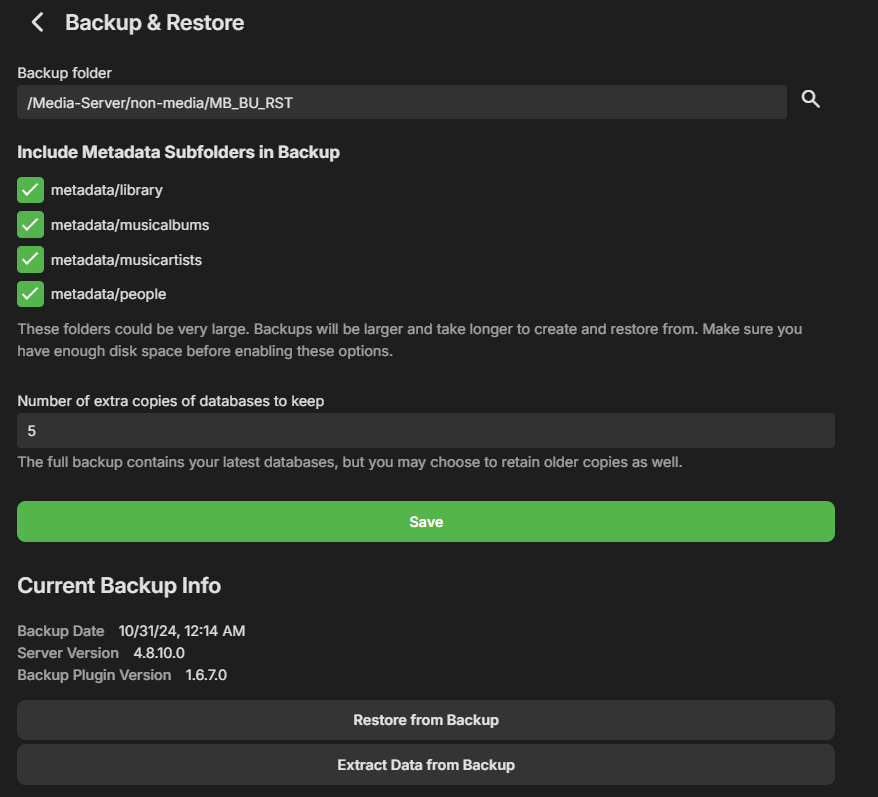Click the 'metadata/library' label text
This screenshot has width=878, height=797.
click(106, 190)
